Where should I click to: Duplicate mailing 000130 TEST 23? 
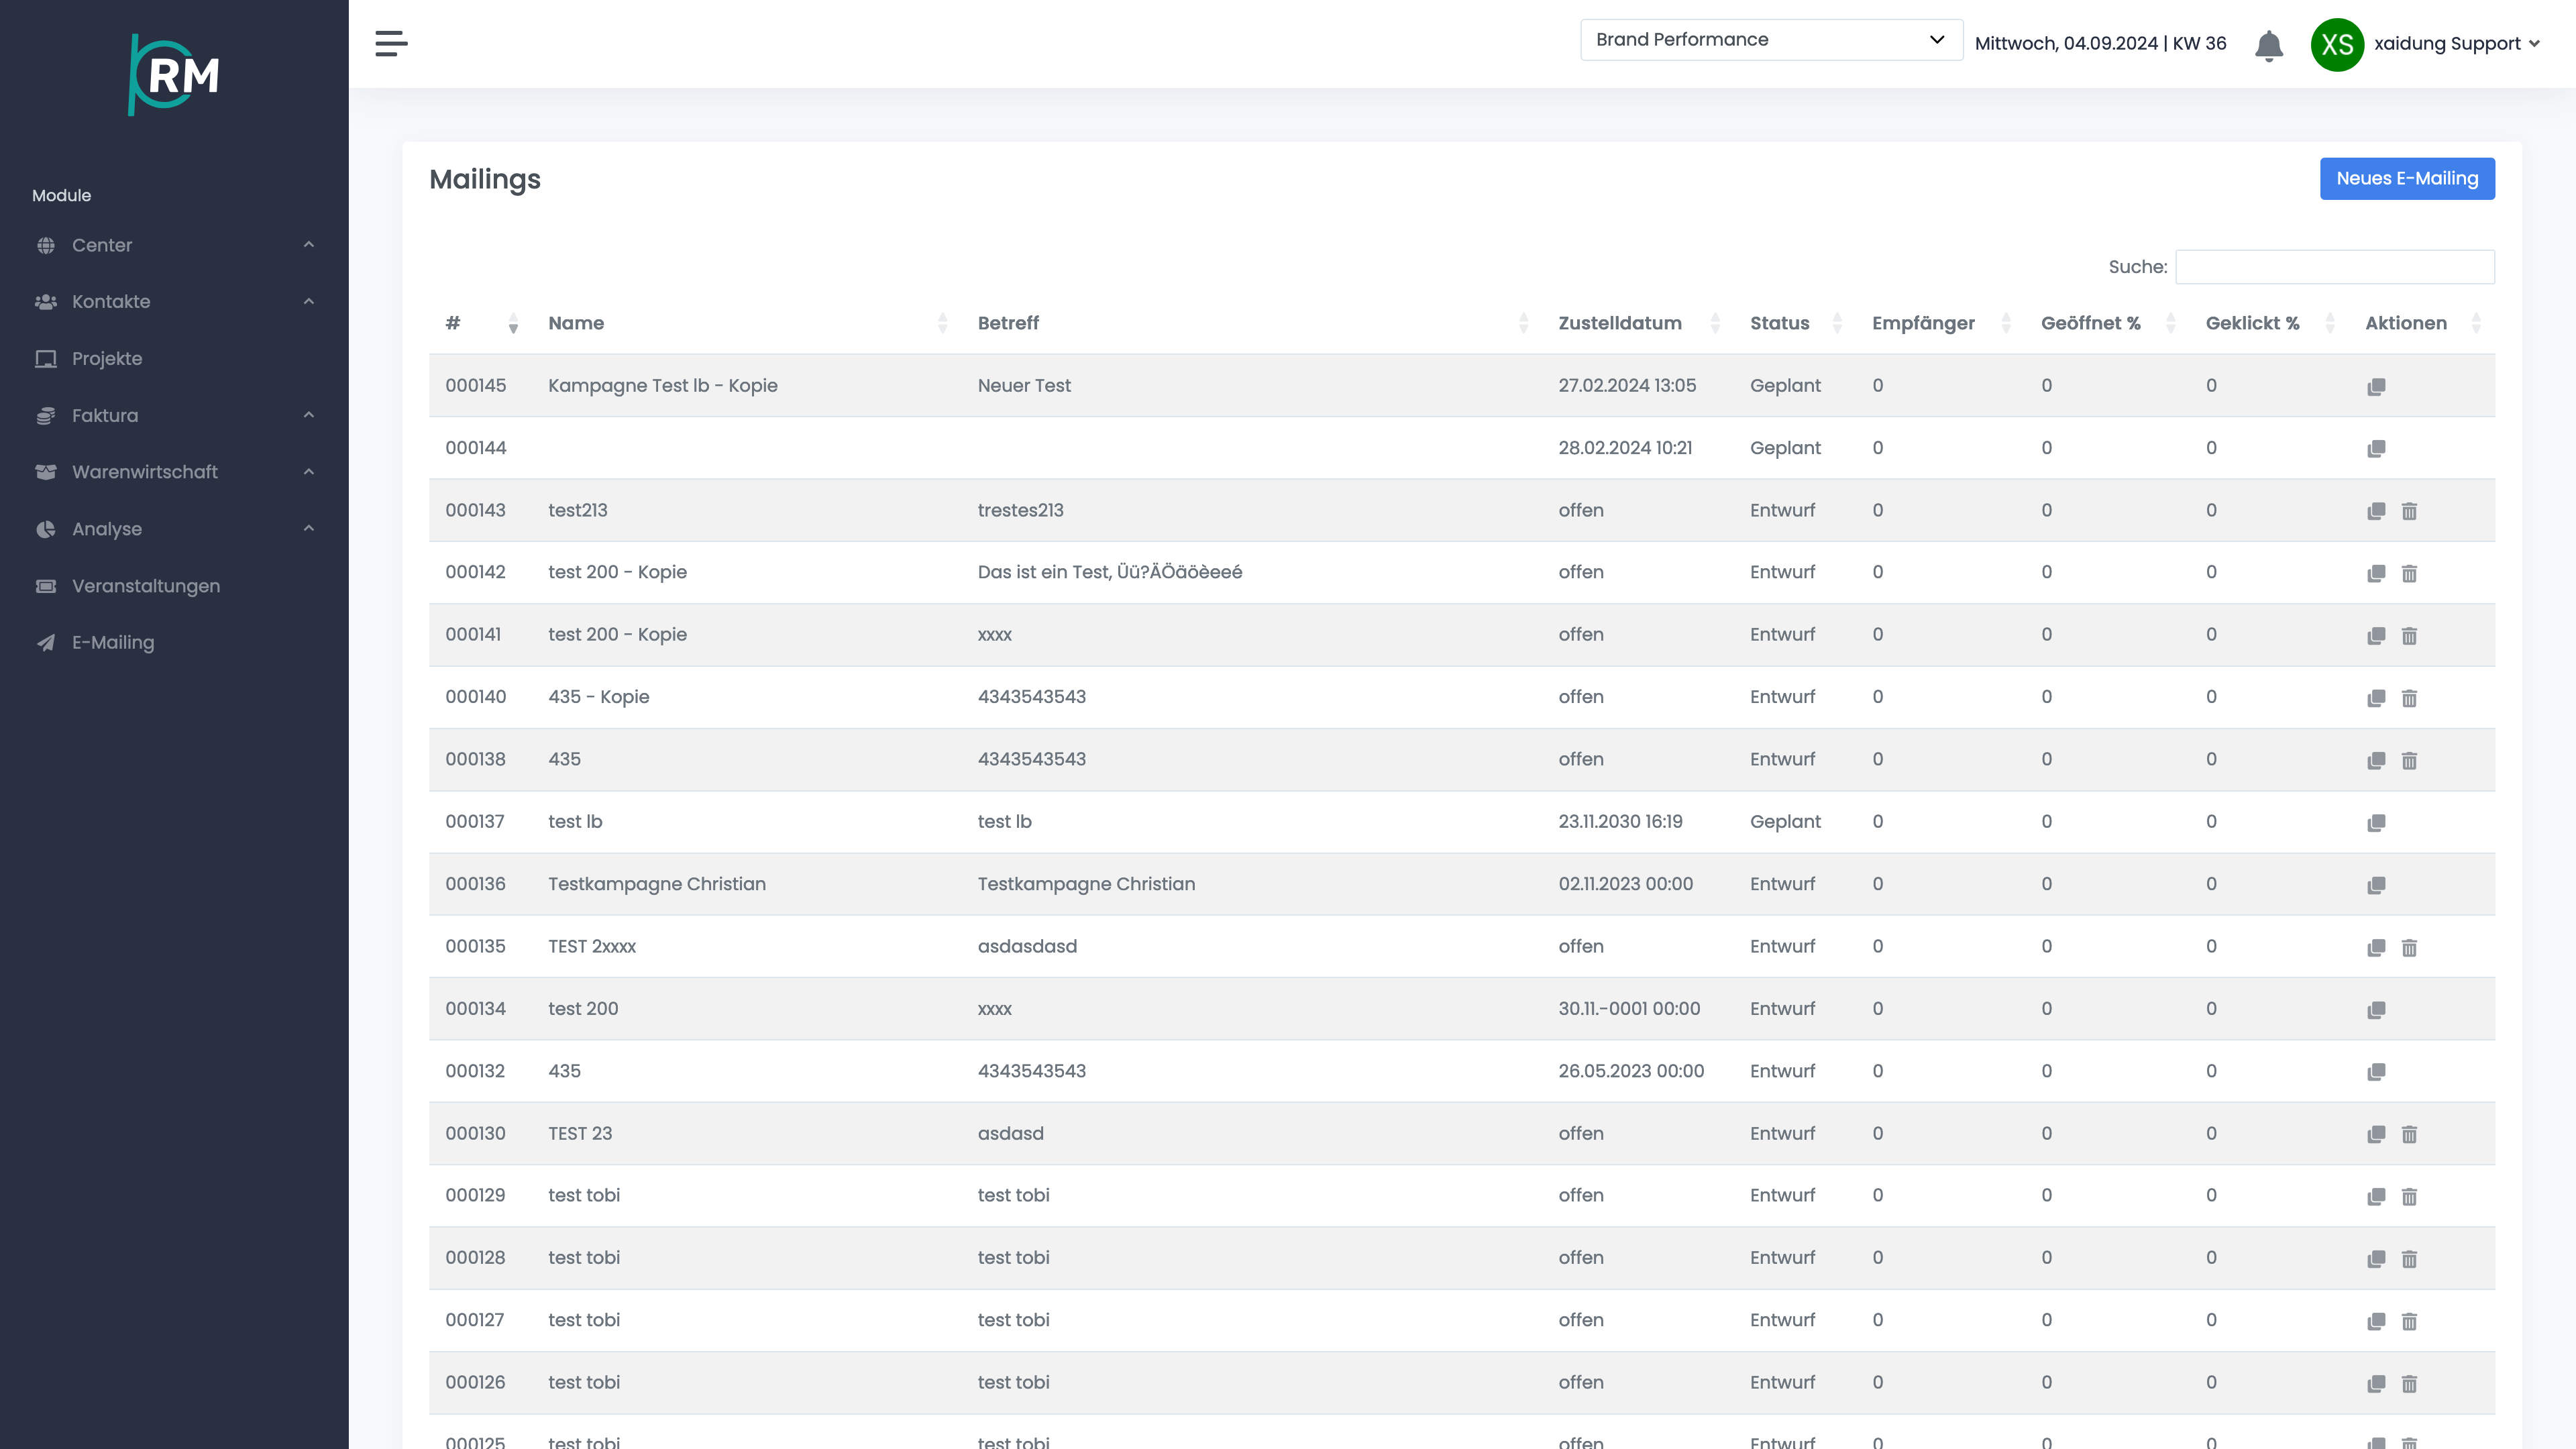coord(2376,1134)
